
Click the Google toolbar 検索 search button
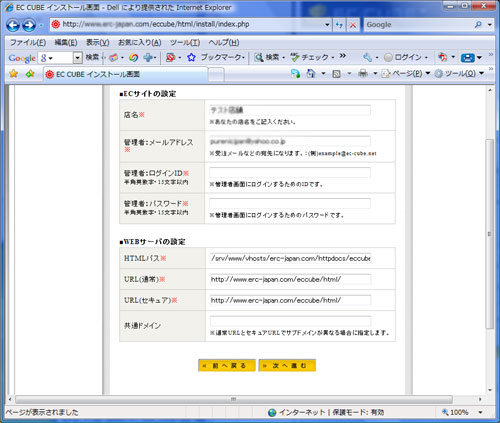92,57
